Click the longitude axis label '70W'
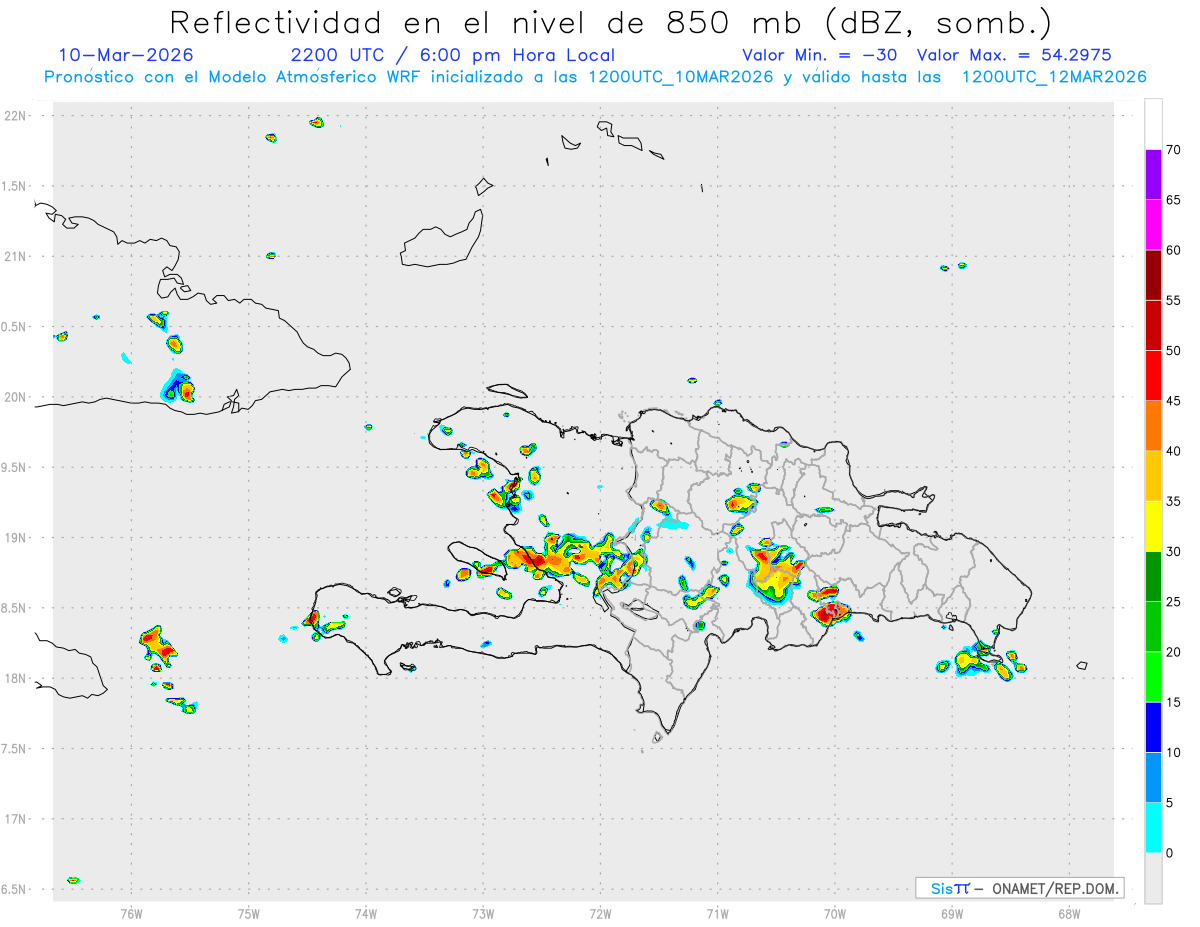The image size is (1200, 927). (x=834, y=913)
